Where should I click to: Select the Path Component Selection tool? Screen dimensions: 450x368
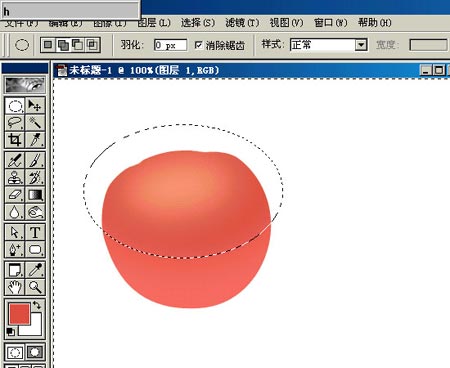tap(15, 232)
